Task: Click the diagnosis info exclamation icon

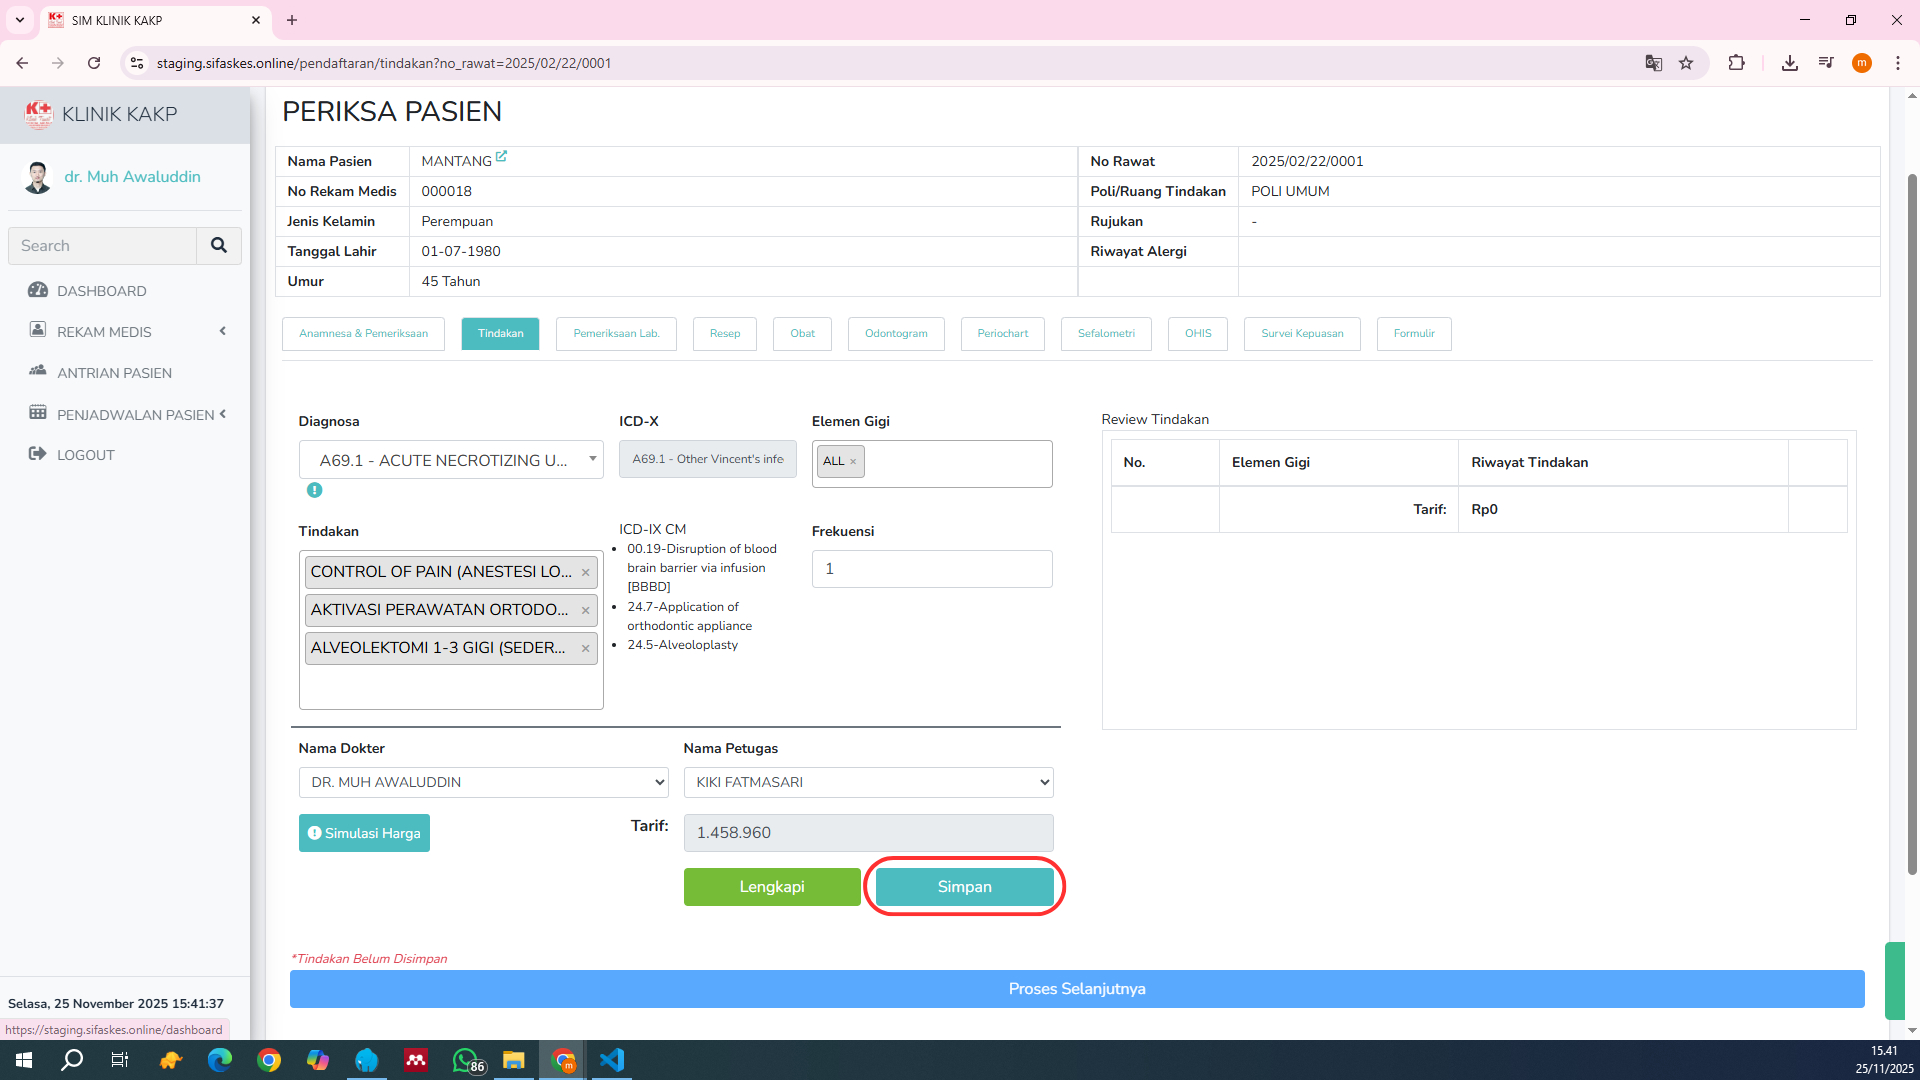Action: (314, 490)
